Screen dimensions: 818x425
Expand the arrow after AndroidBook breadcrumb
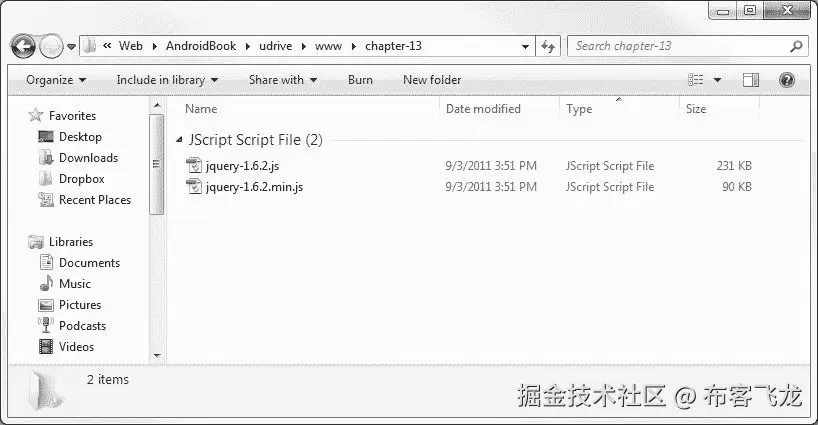point(248,46)
